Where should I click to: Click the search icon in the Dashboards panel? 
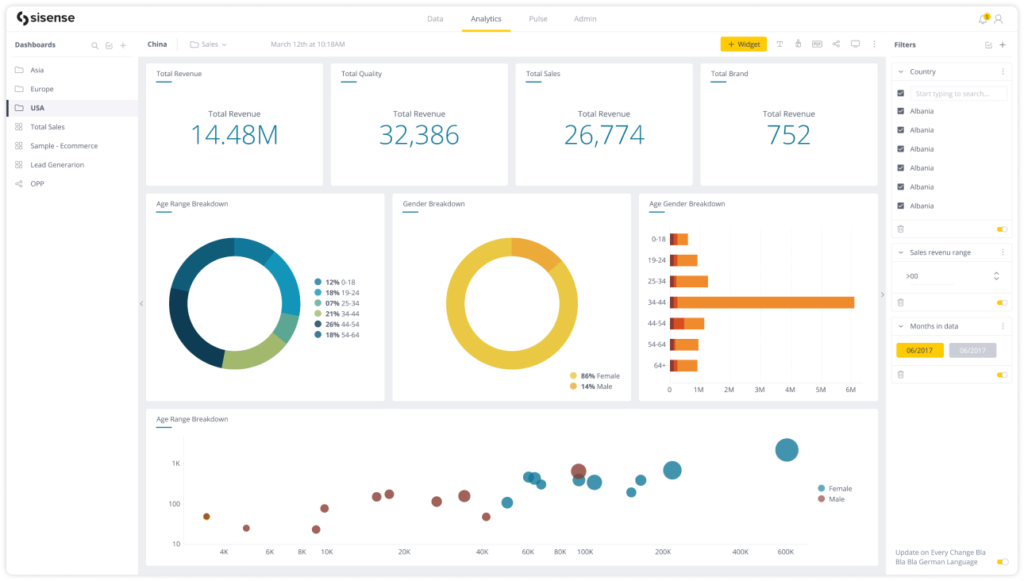click(94, 44)
